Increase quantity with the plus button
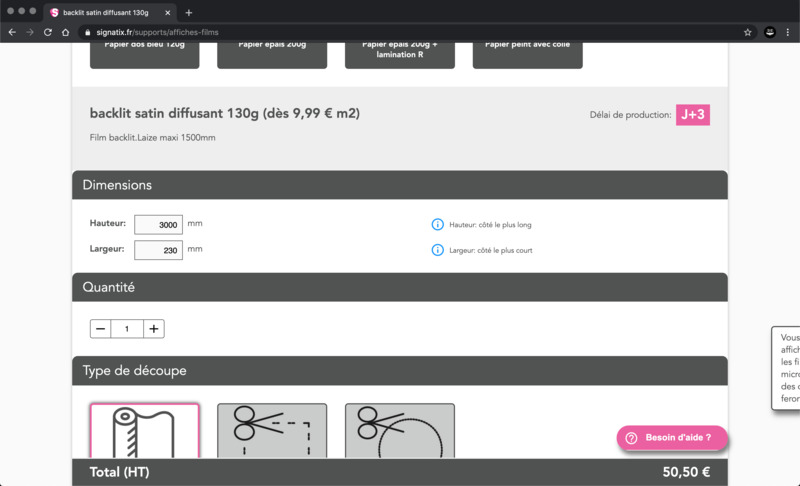Image resolution: width=800 pixels, height=486 pixels. click(153, 329)
